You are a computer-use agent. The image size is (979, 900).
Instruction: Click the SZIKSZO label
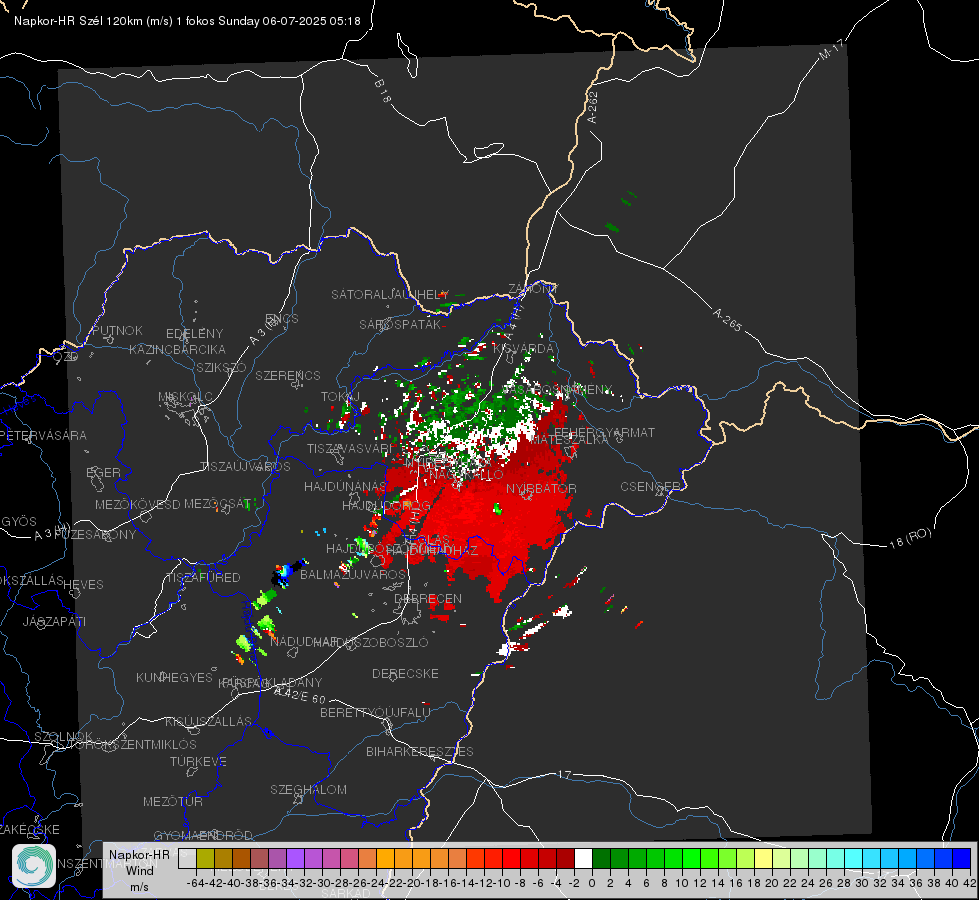(221, 367)
